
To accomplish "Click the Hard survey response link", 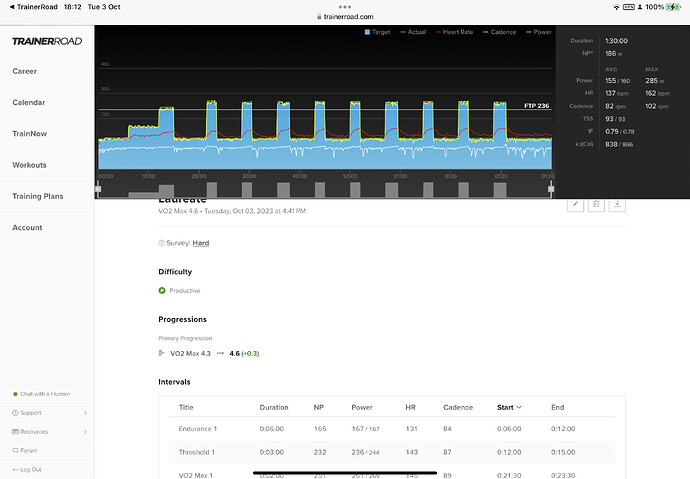I will pyautogui.click(x=201, y=243).
